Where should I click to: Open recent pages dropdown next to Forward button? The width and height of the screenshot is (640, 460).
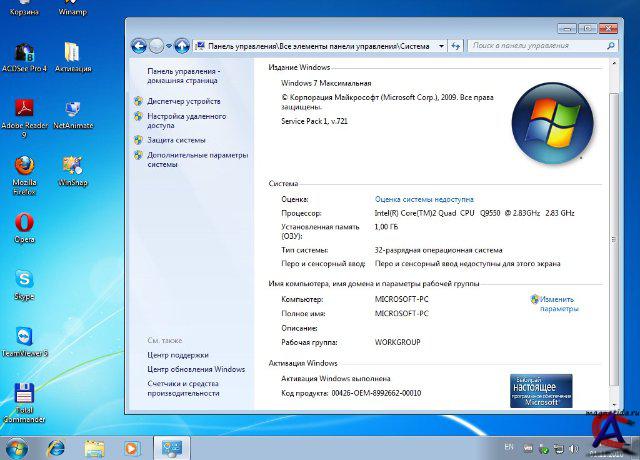168,46
